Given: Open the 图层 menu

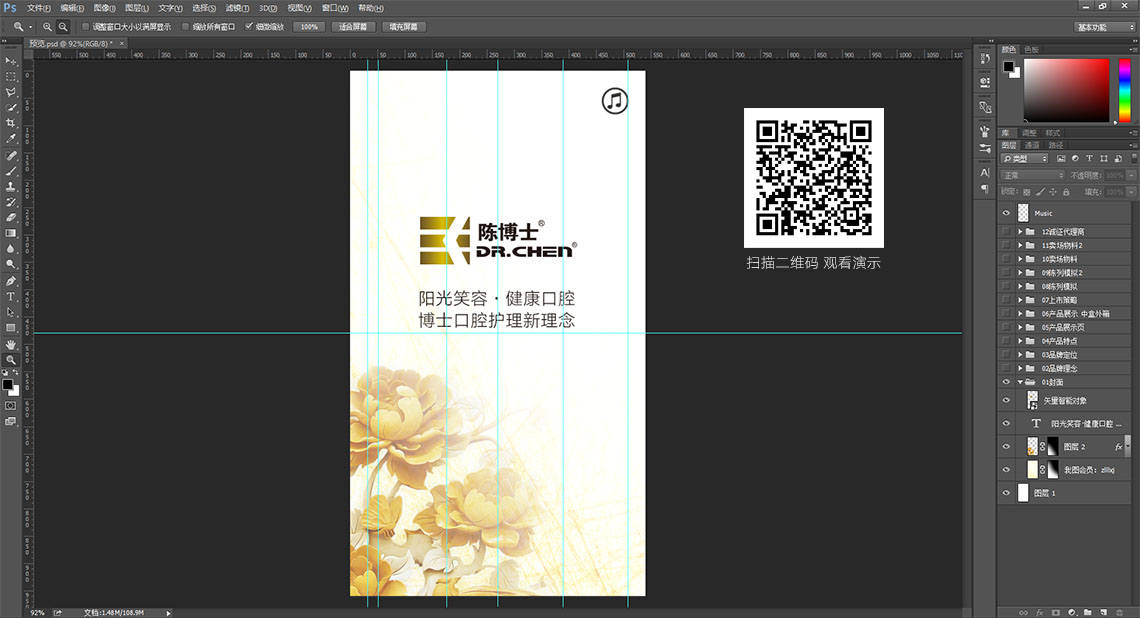Looking at the screenshot, I should (x=137, y=8).
